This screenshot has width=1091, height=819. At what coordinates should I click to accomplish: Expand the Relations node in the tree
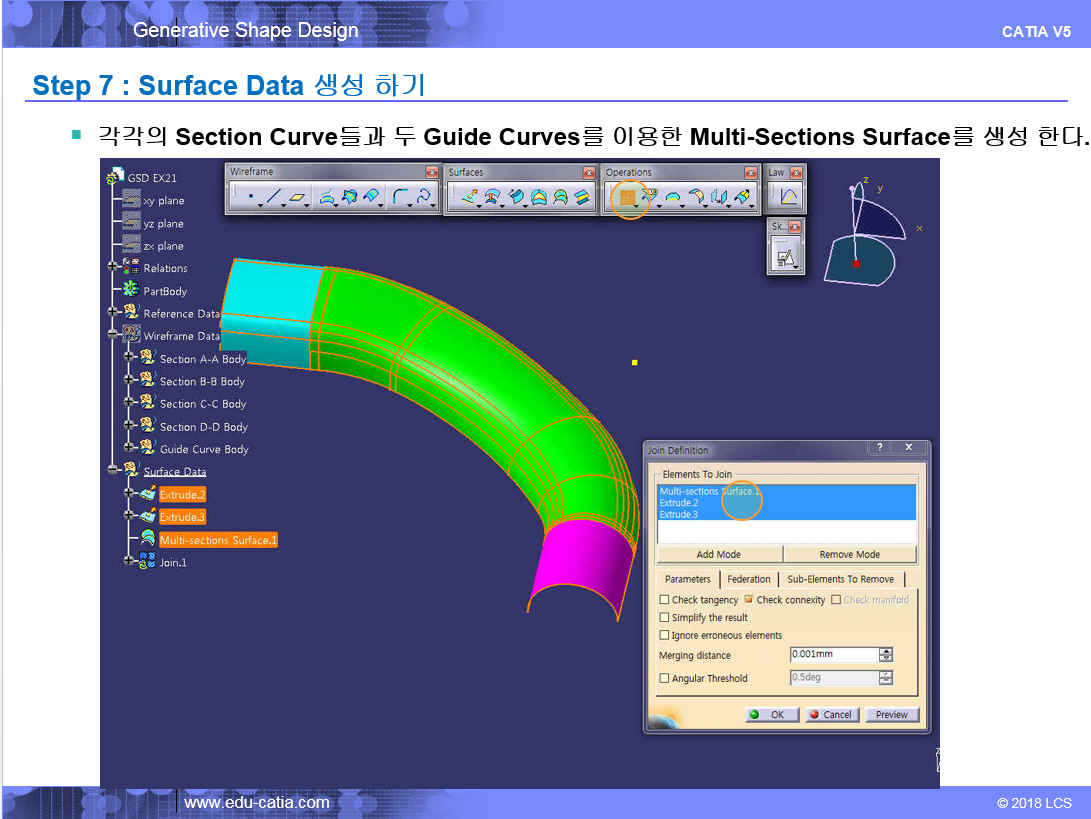point(112,267)
